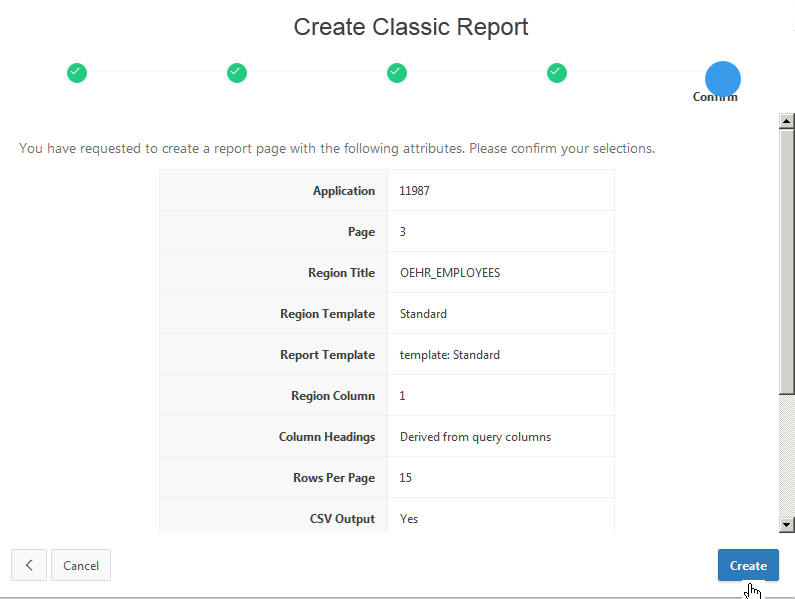Select the Rows Per Page value 15
Screen dimensions: 795x599
click(x=405, y=478)
